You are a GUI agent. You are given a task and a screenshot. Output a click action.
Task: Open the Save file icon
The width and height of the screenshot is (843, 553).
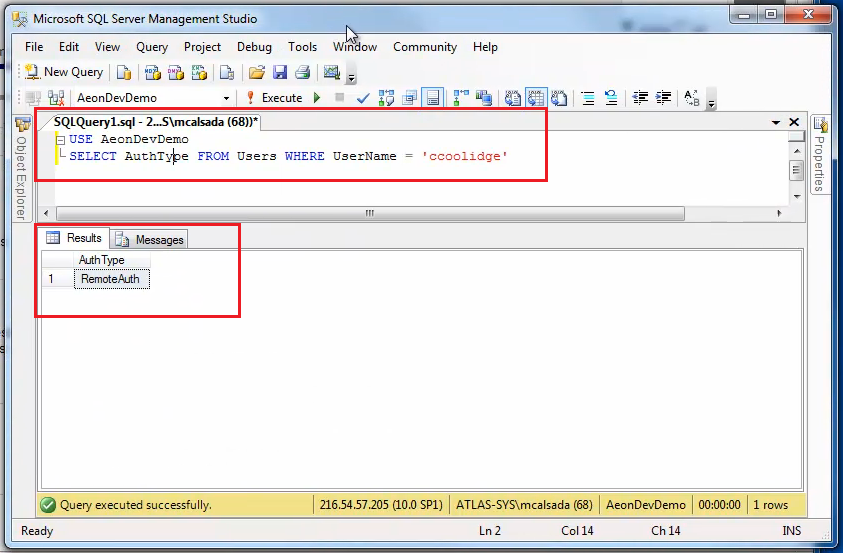pos(280,72)
